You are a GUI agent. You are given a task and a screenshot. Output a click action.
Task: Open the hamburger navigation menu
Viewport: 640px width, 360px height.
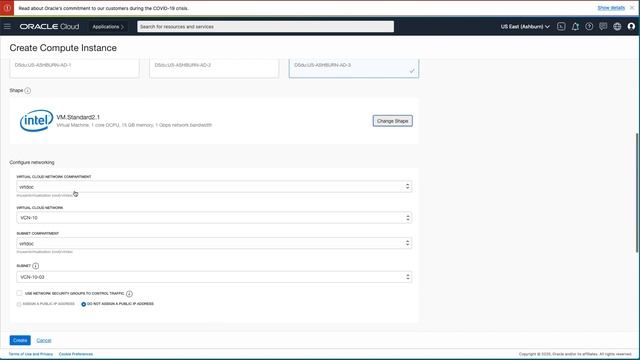click(7, 27)
